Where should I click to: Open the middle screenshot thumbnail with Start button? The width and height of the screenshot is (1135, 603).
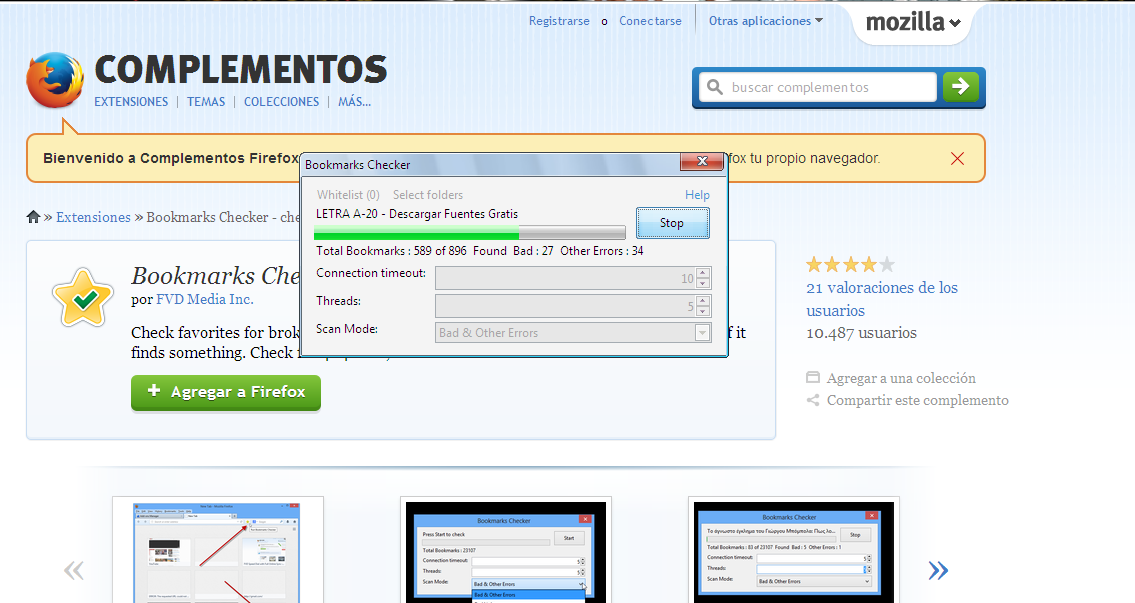coord(506,552)
